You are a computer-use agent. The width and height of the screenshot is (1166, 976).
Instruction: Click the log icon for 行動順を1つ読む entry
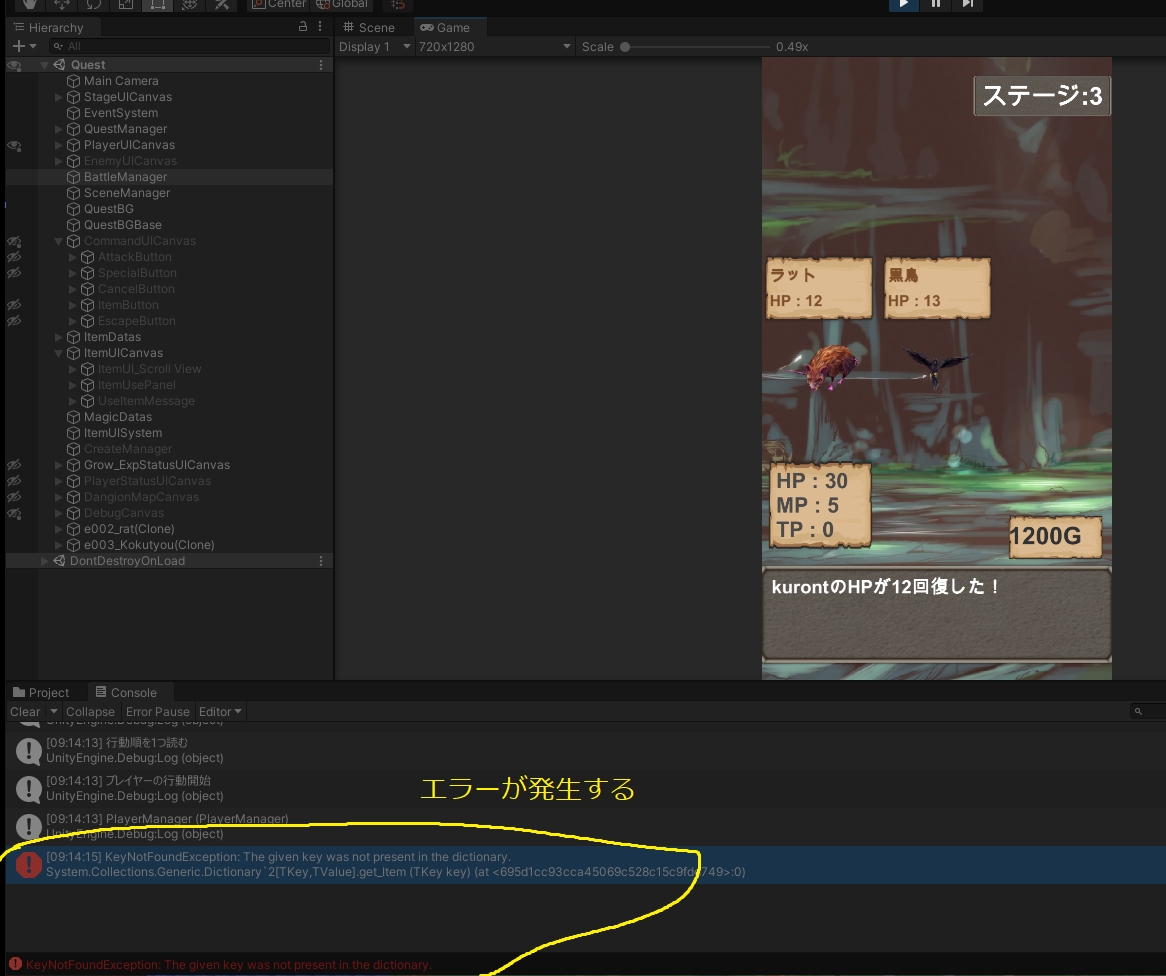point(29,751)
